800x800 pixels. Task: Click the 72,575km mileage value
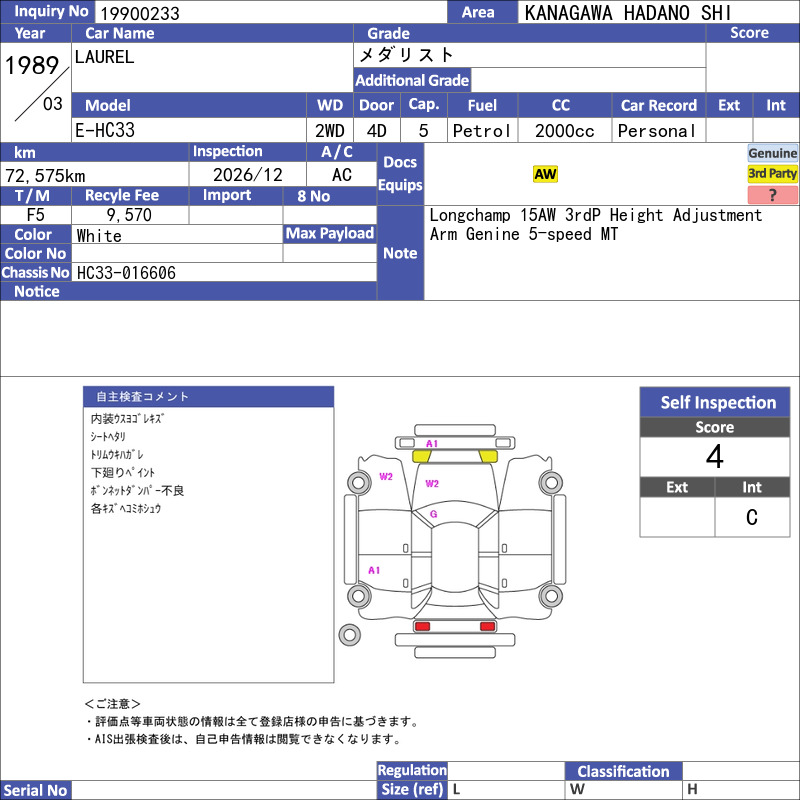point(45,176)
